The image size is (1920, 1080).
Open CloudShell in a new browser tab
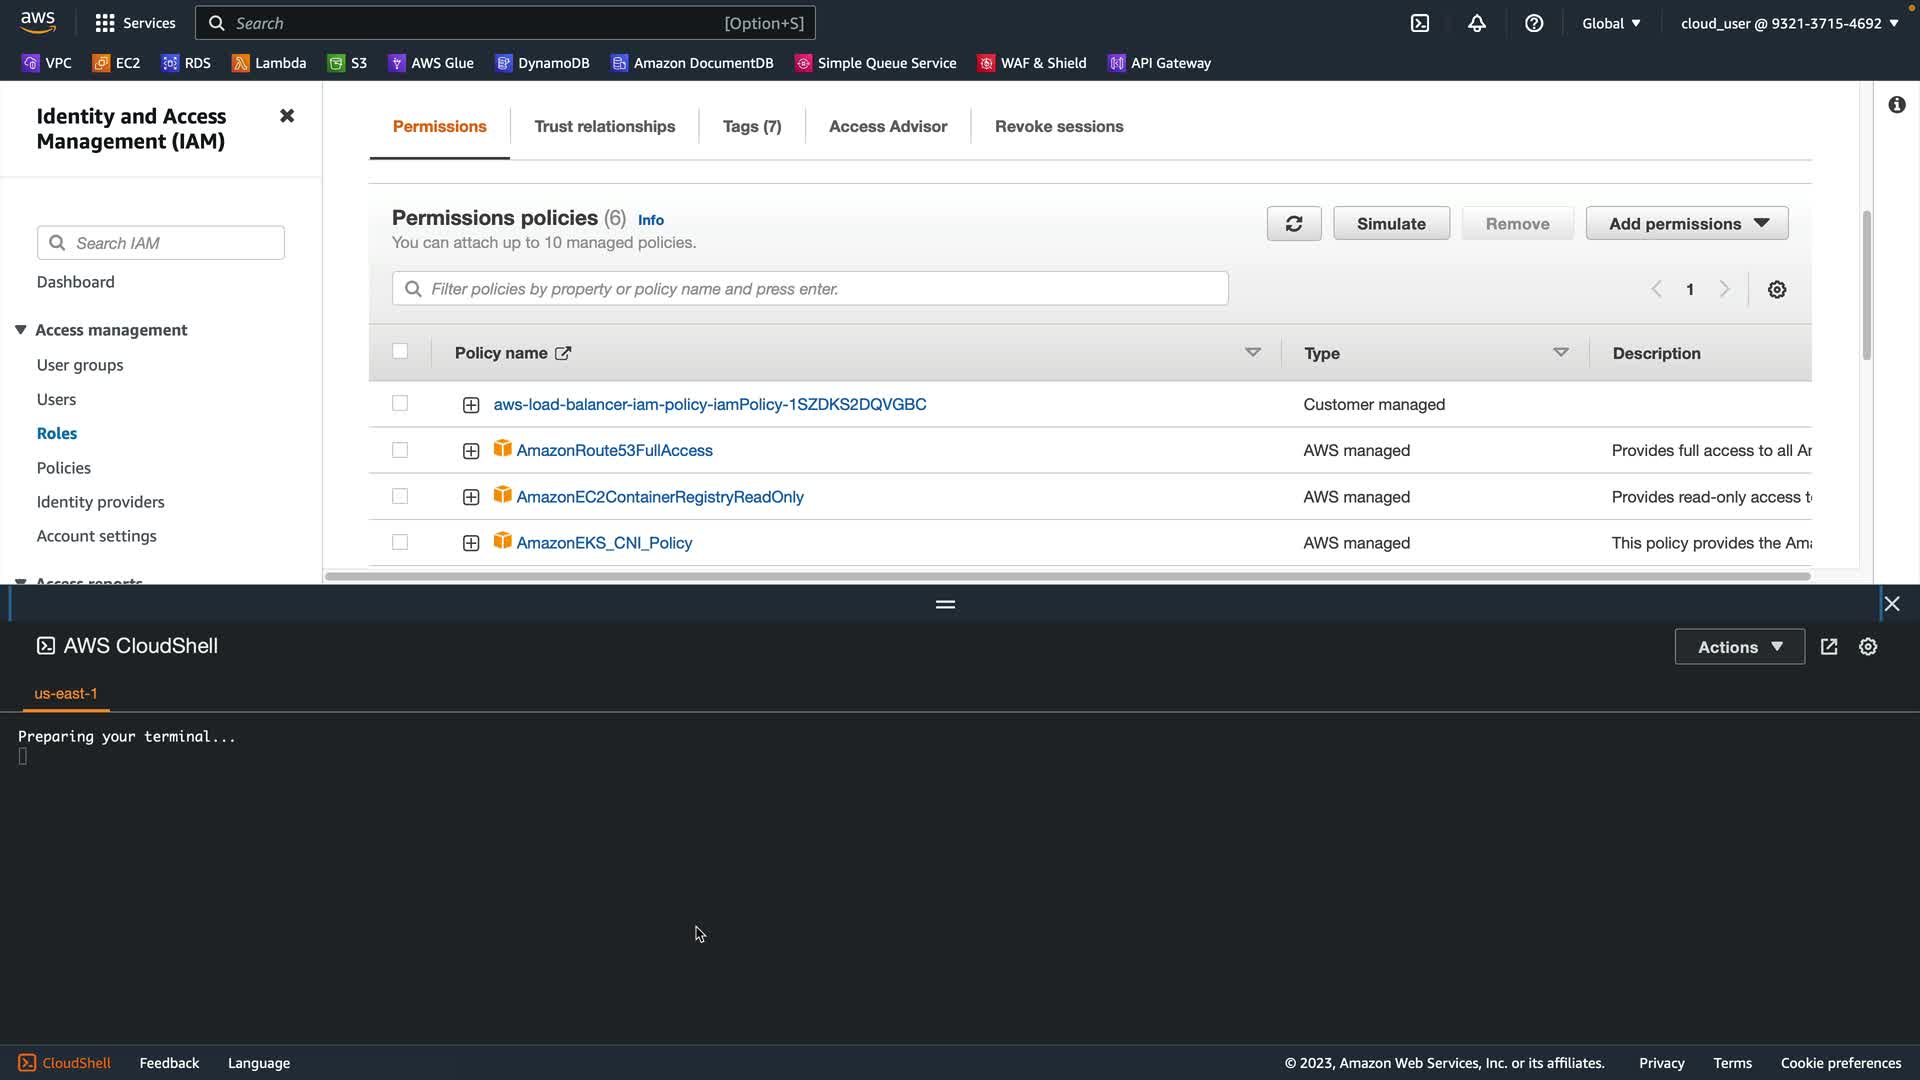coord(1828,647)
